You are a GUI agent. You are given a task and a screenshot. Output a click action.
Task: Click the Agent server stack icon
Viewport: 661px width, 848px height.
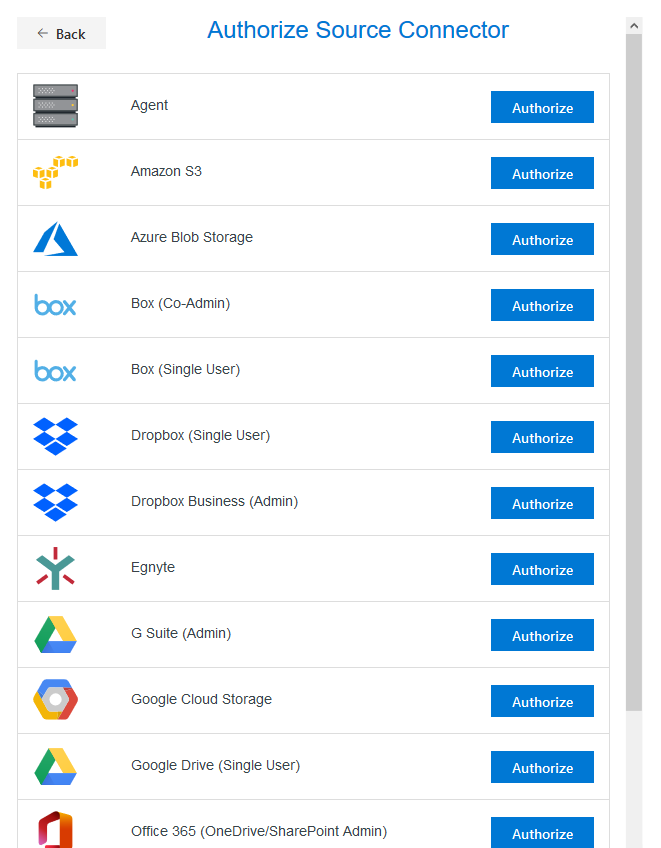[55, 106]
